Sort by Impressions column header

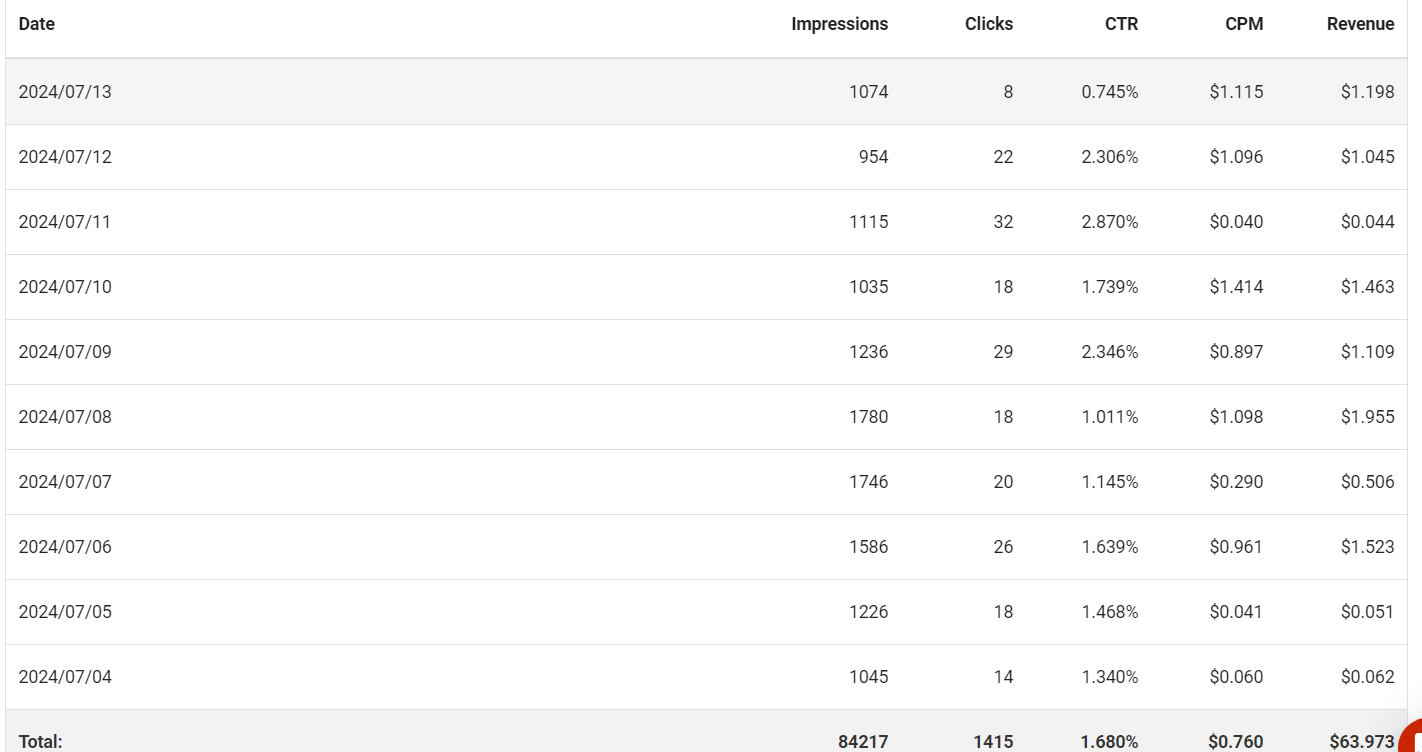pyautogui.click(x=839, y=24)
